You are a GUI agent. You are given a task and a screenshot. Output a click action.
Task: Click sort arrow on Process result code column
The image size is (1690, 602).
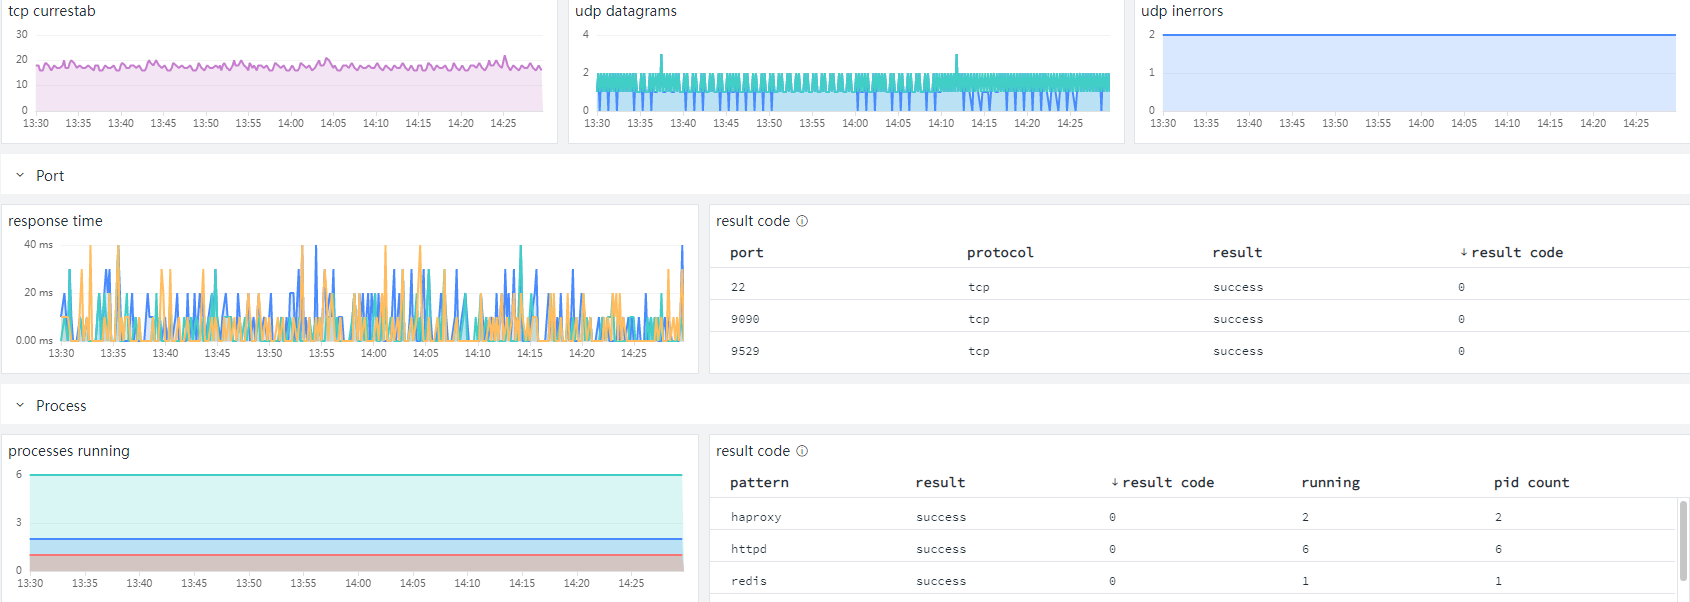coord(1115,482)
